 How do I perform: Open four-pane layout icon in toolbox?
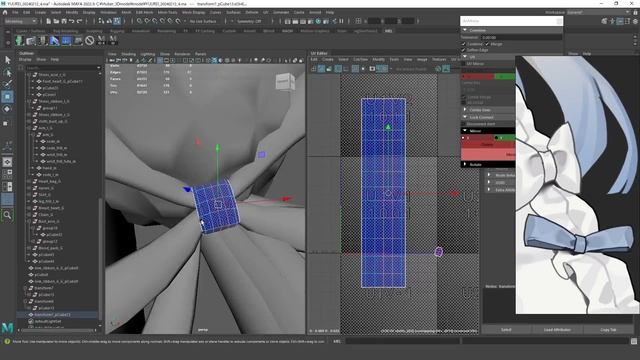7,174
